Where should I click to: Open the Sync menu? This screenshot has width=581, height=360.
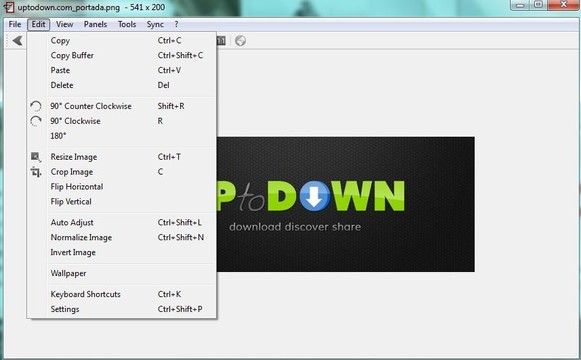click(155, 24)
